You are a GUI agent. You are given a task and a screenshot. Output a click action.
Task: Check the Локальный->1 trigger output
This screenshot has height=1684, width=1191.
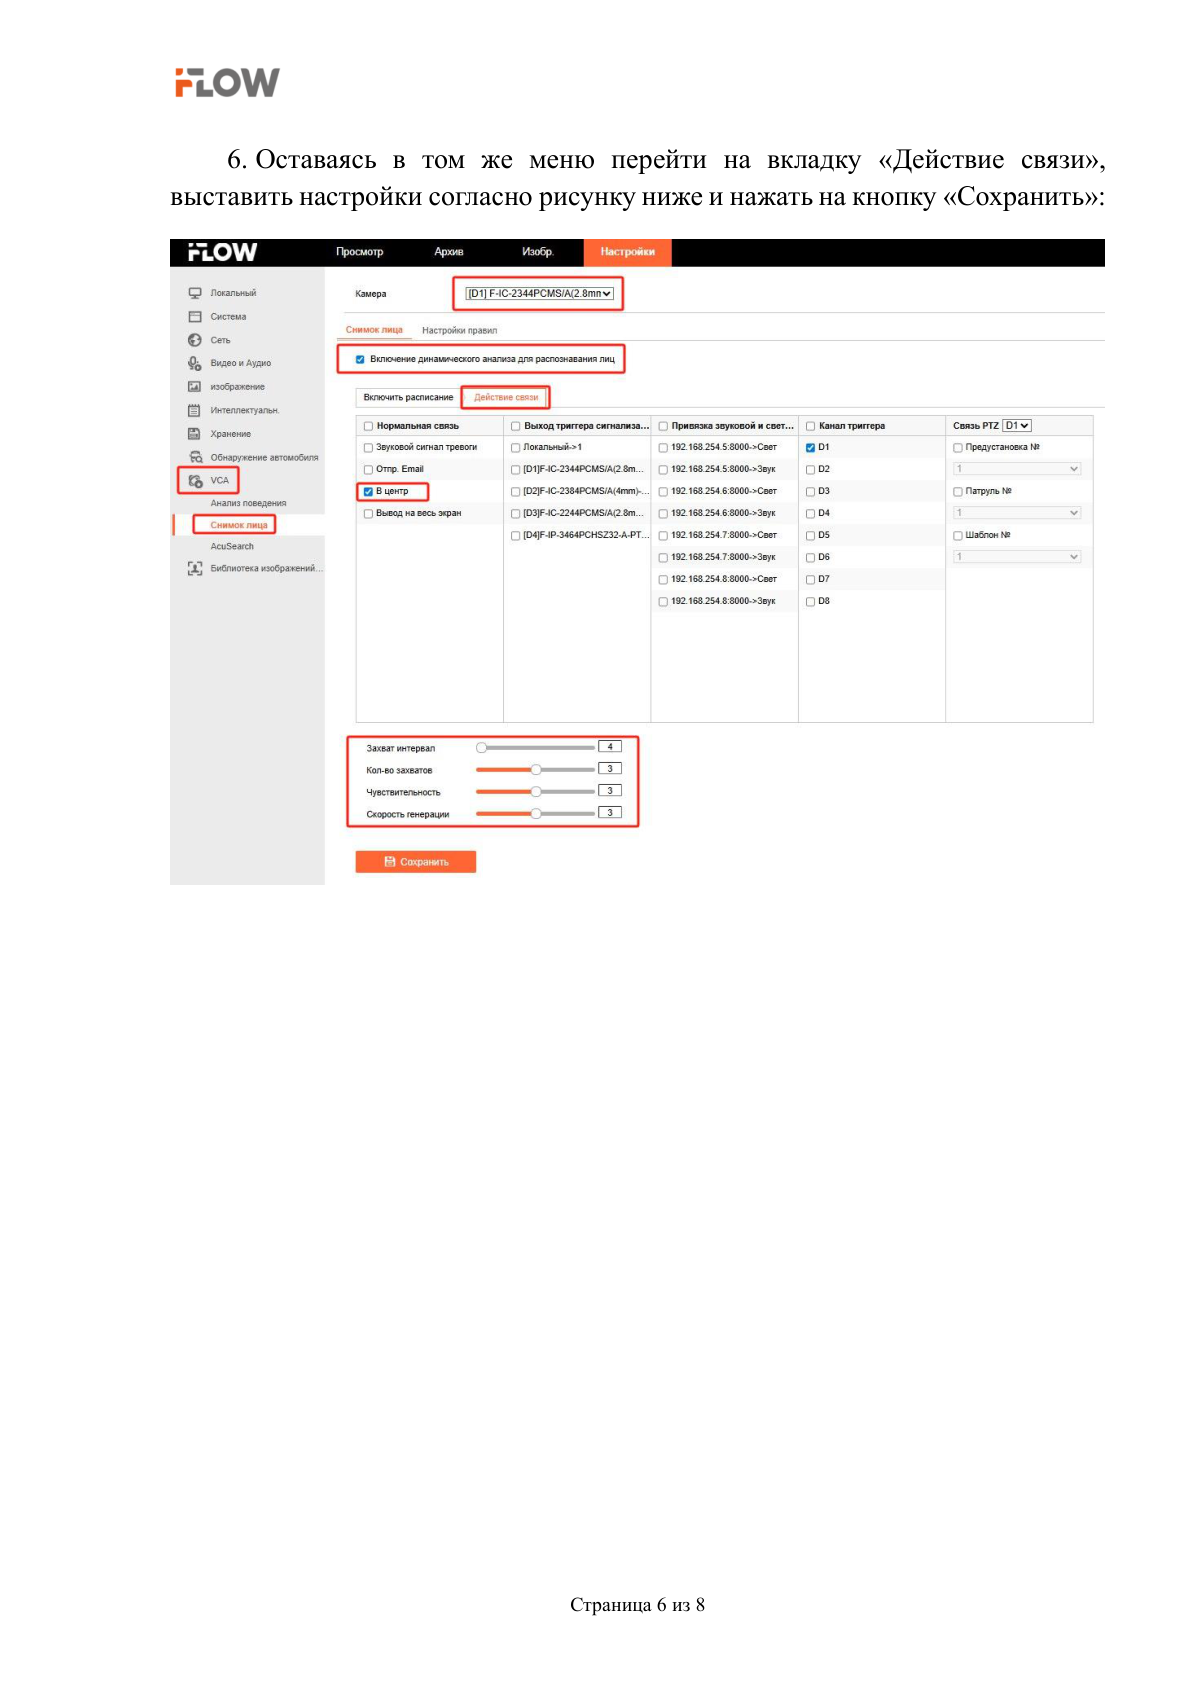coord(516,447)
